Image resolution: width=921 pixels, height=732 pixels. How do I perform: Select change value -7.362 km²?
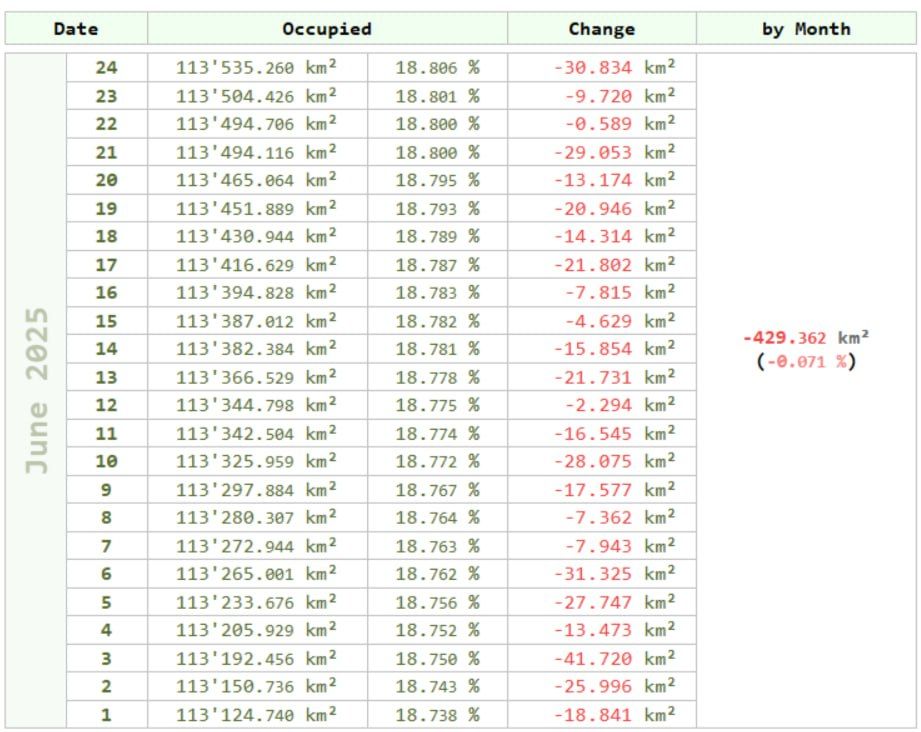pyautogui.click(x=620, y=518)
